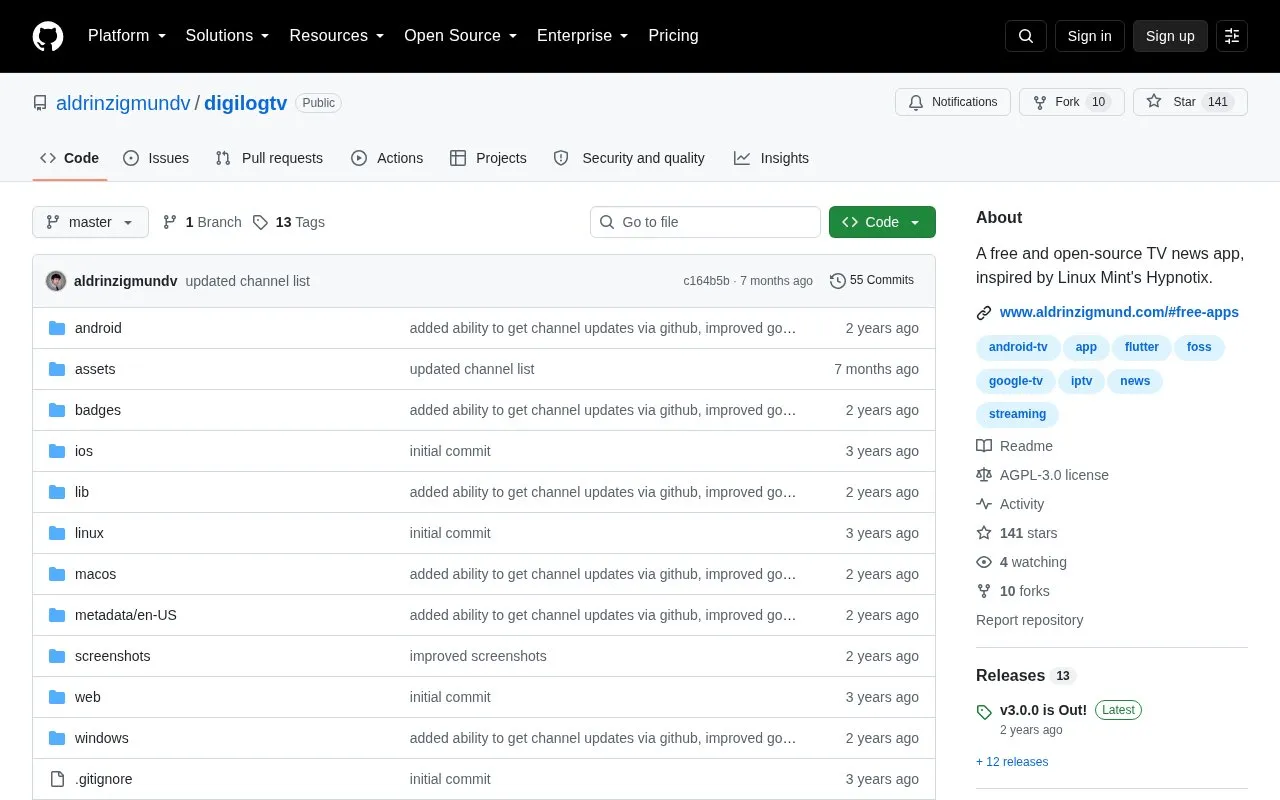Click the eye icon beside 4 watching

(x=984, y=562)
